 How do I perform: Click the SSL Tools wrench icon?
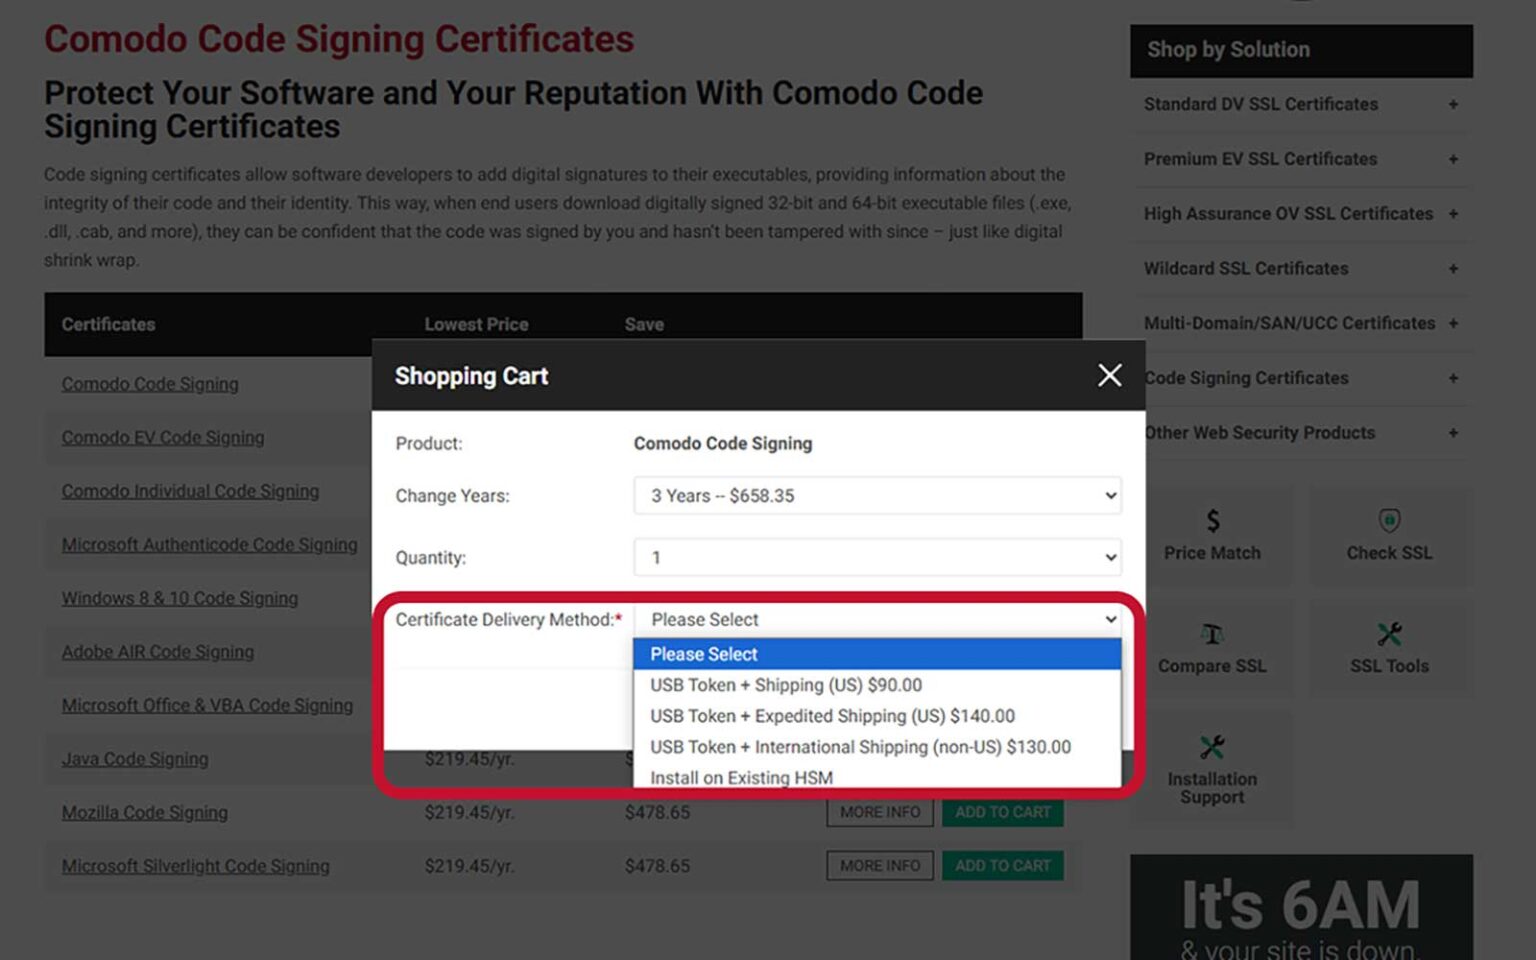tap(1389, 634)
